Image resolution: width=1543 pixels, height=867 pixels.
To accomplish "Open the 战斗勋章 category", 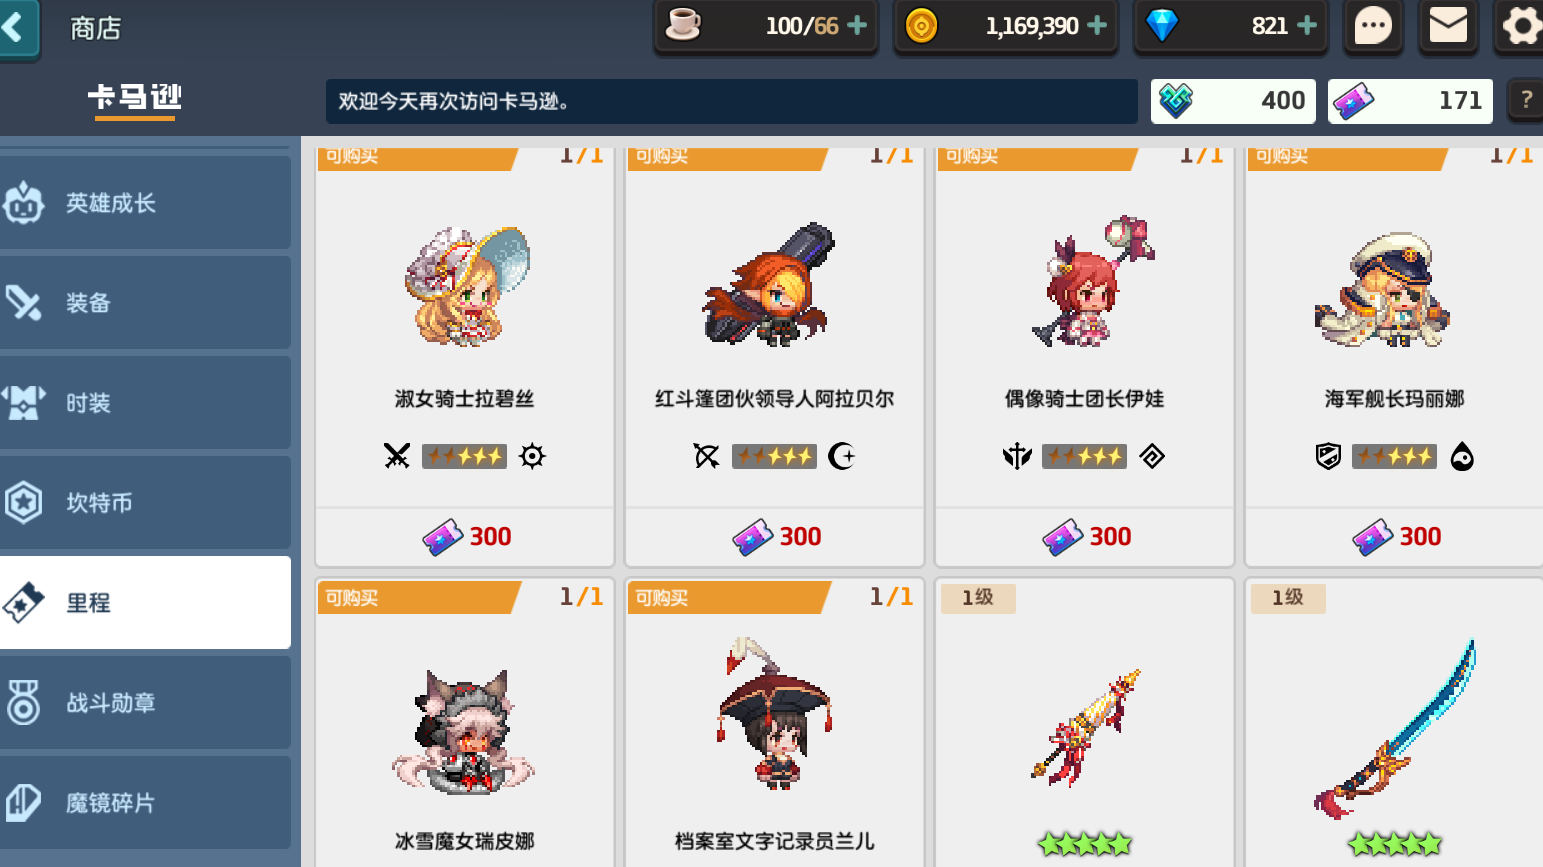I will [145, 703].
